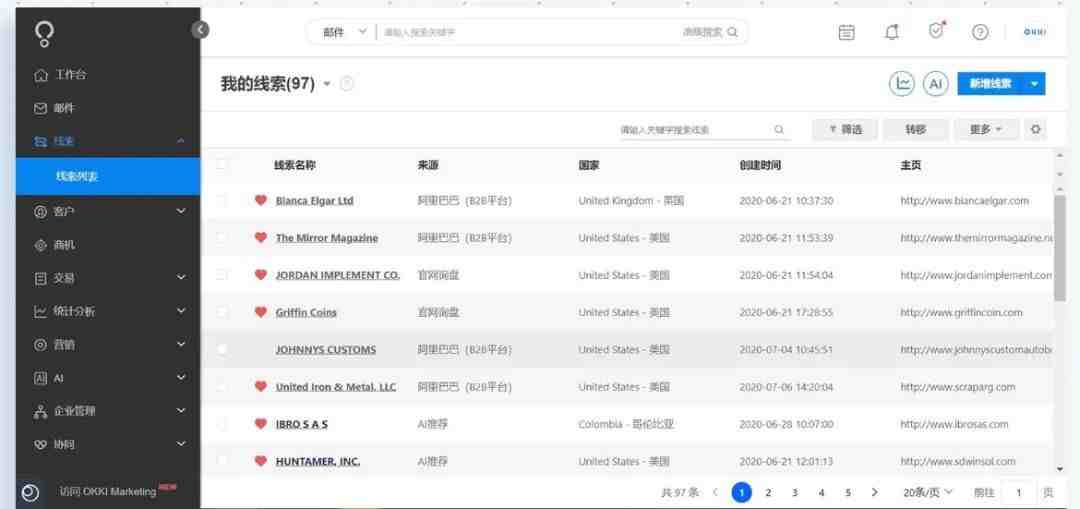Image resolution: width=1080 pixels, height=509 pixels.
Task: Click the 筛选 filter button
Action: pos(845,129)
